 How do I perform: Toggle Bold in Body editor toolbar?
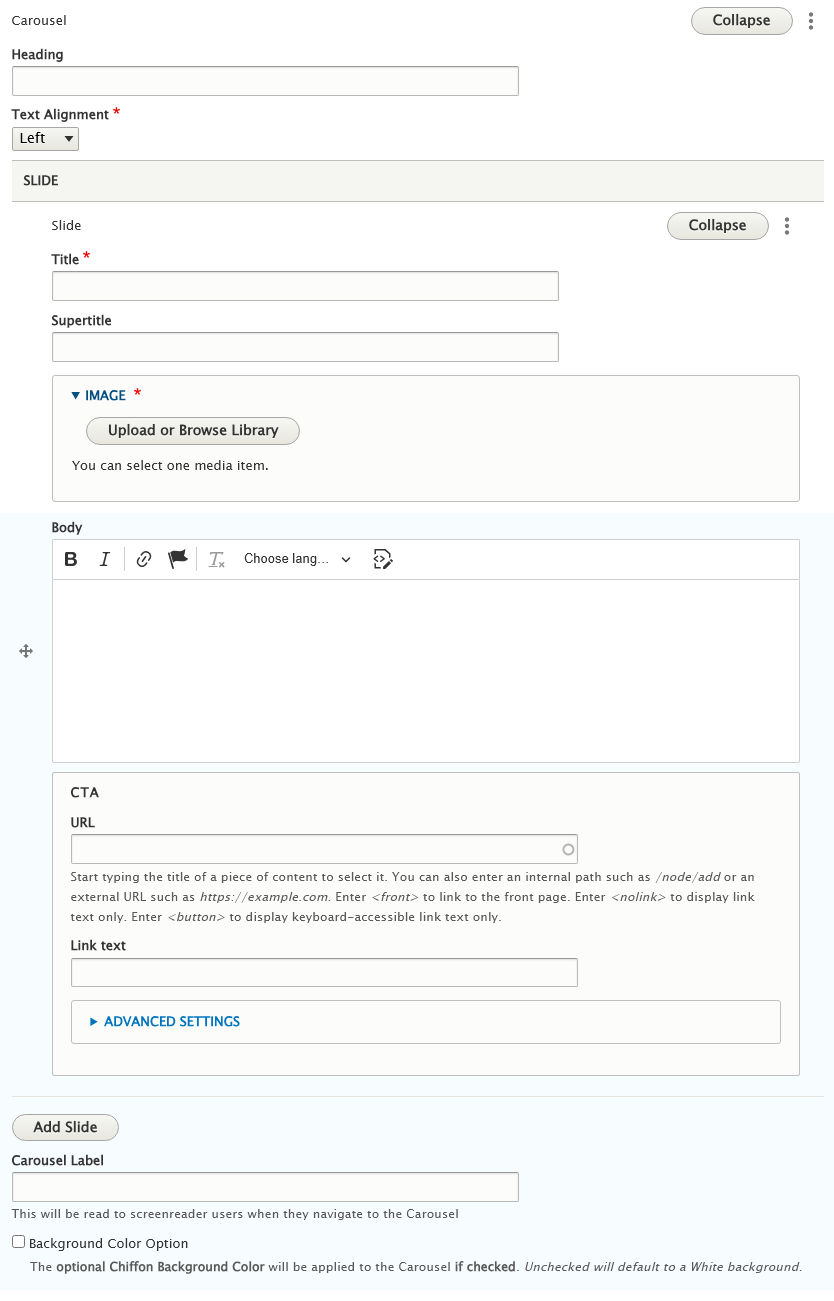point(71,559)
